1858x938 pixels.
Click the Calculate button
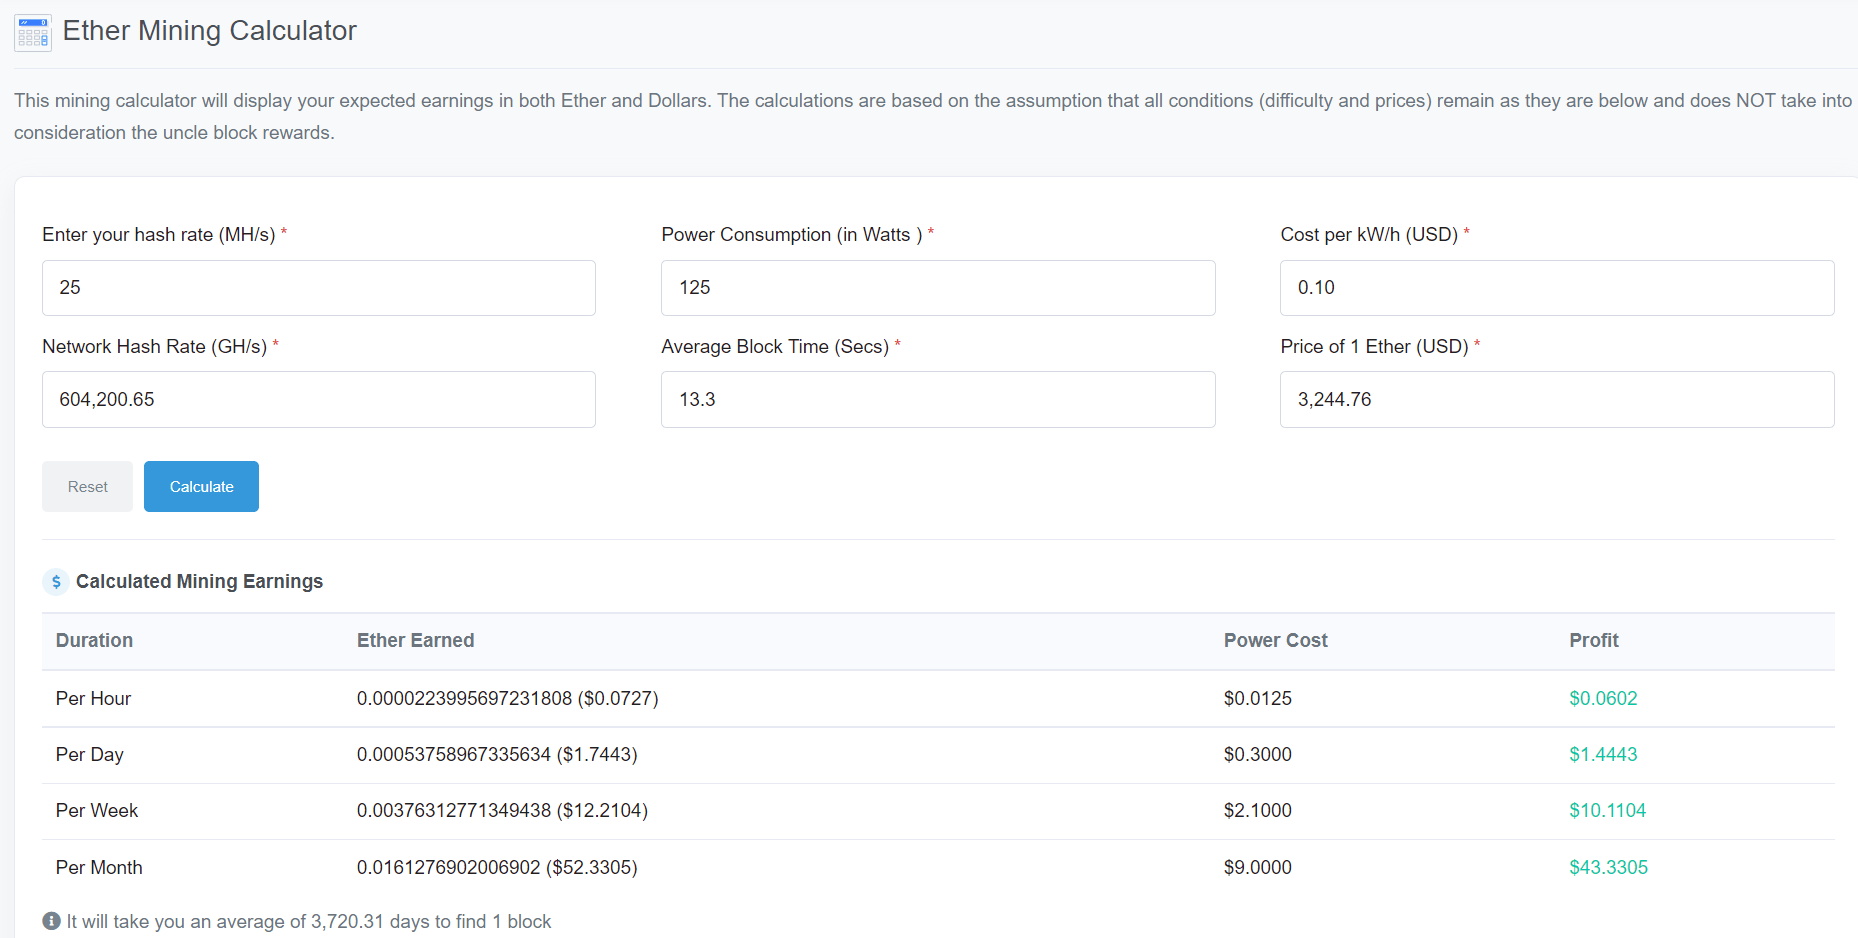(201, 487)
